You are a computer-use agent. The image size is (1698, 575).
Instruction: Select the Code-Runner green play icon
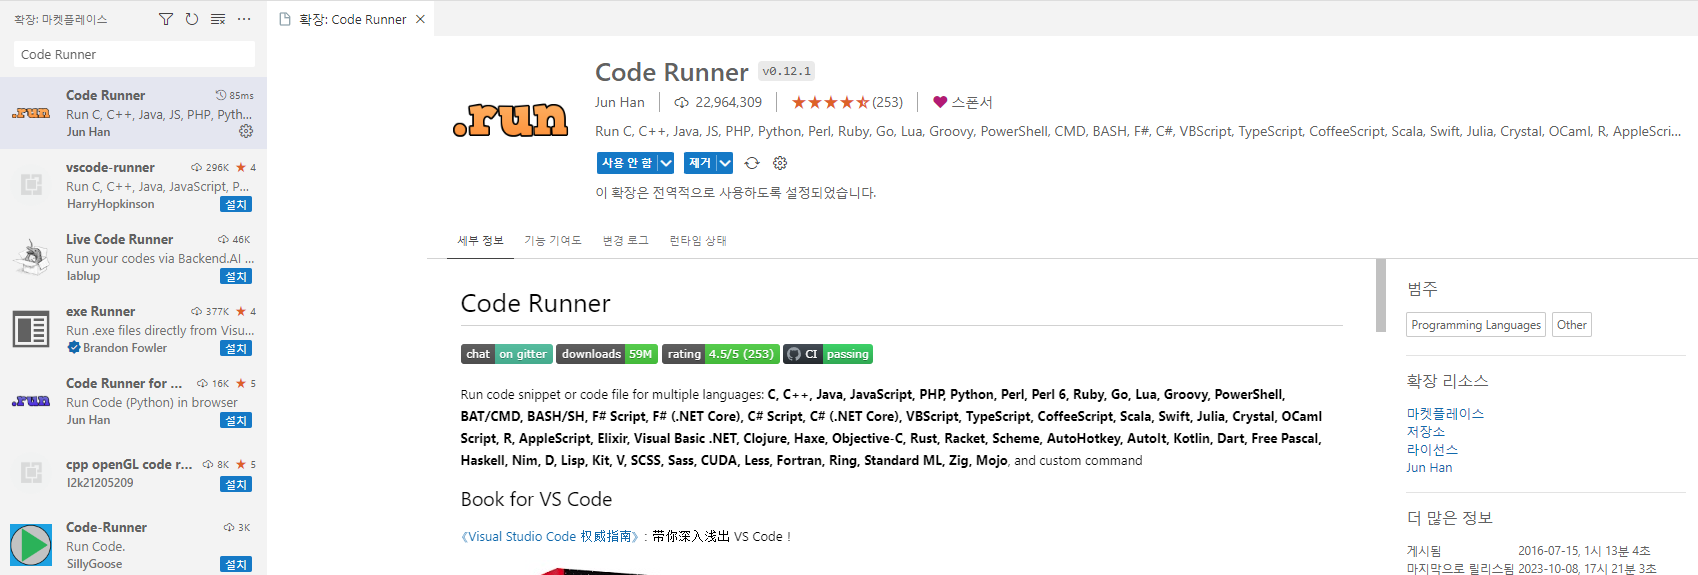tap(31, 545)
